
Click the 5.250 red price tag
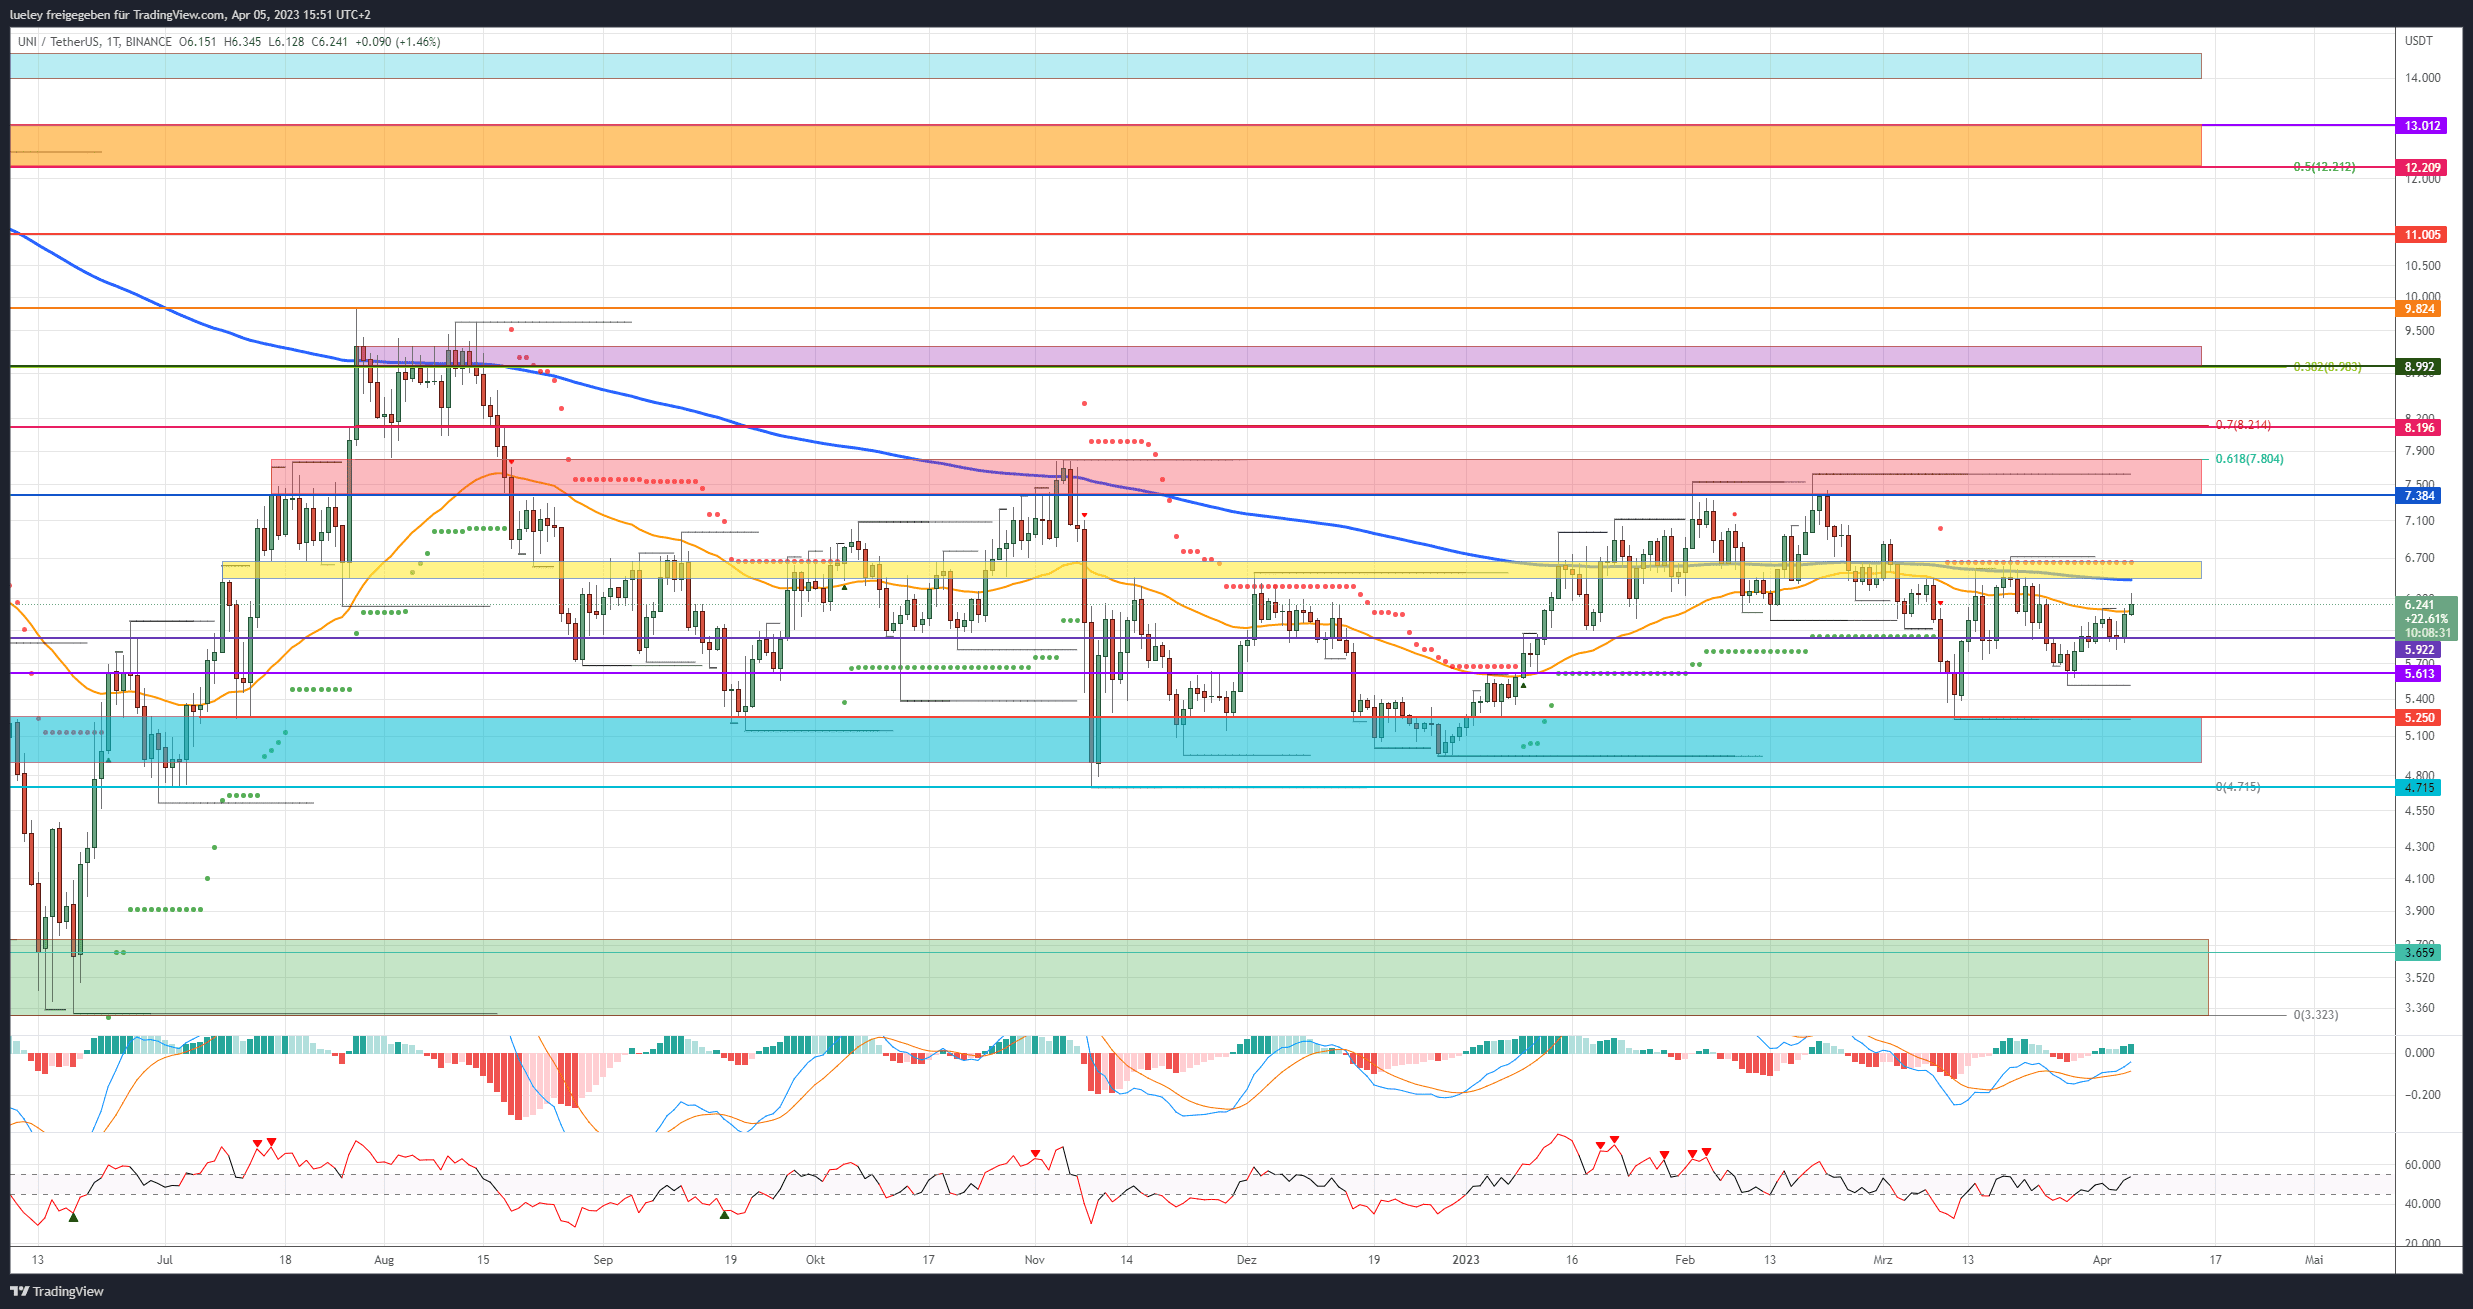click(2419, 718)
